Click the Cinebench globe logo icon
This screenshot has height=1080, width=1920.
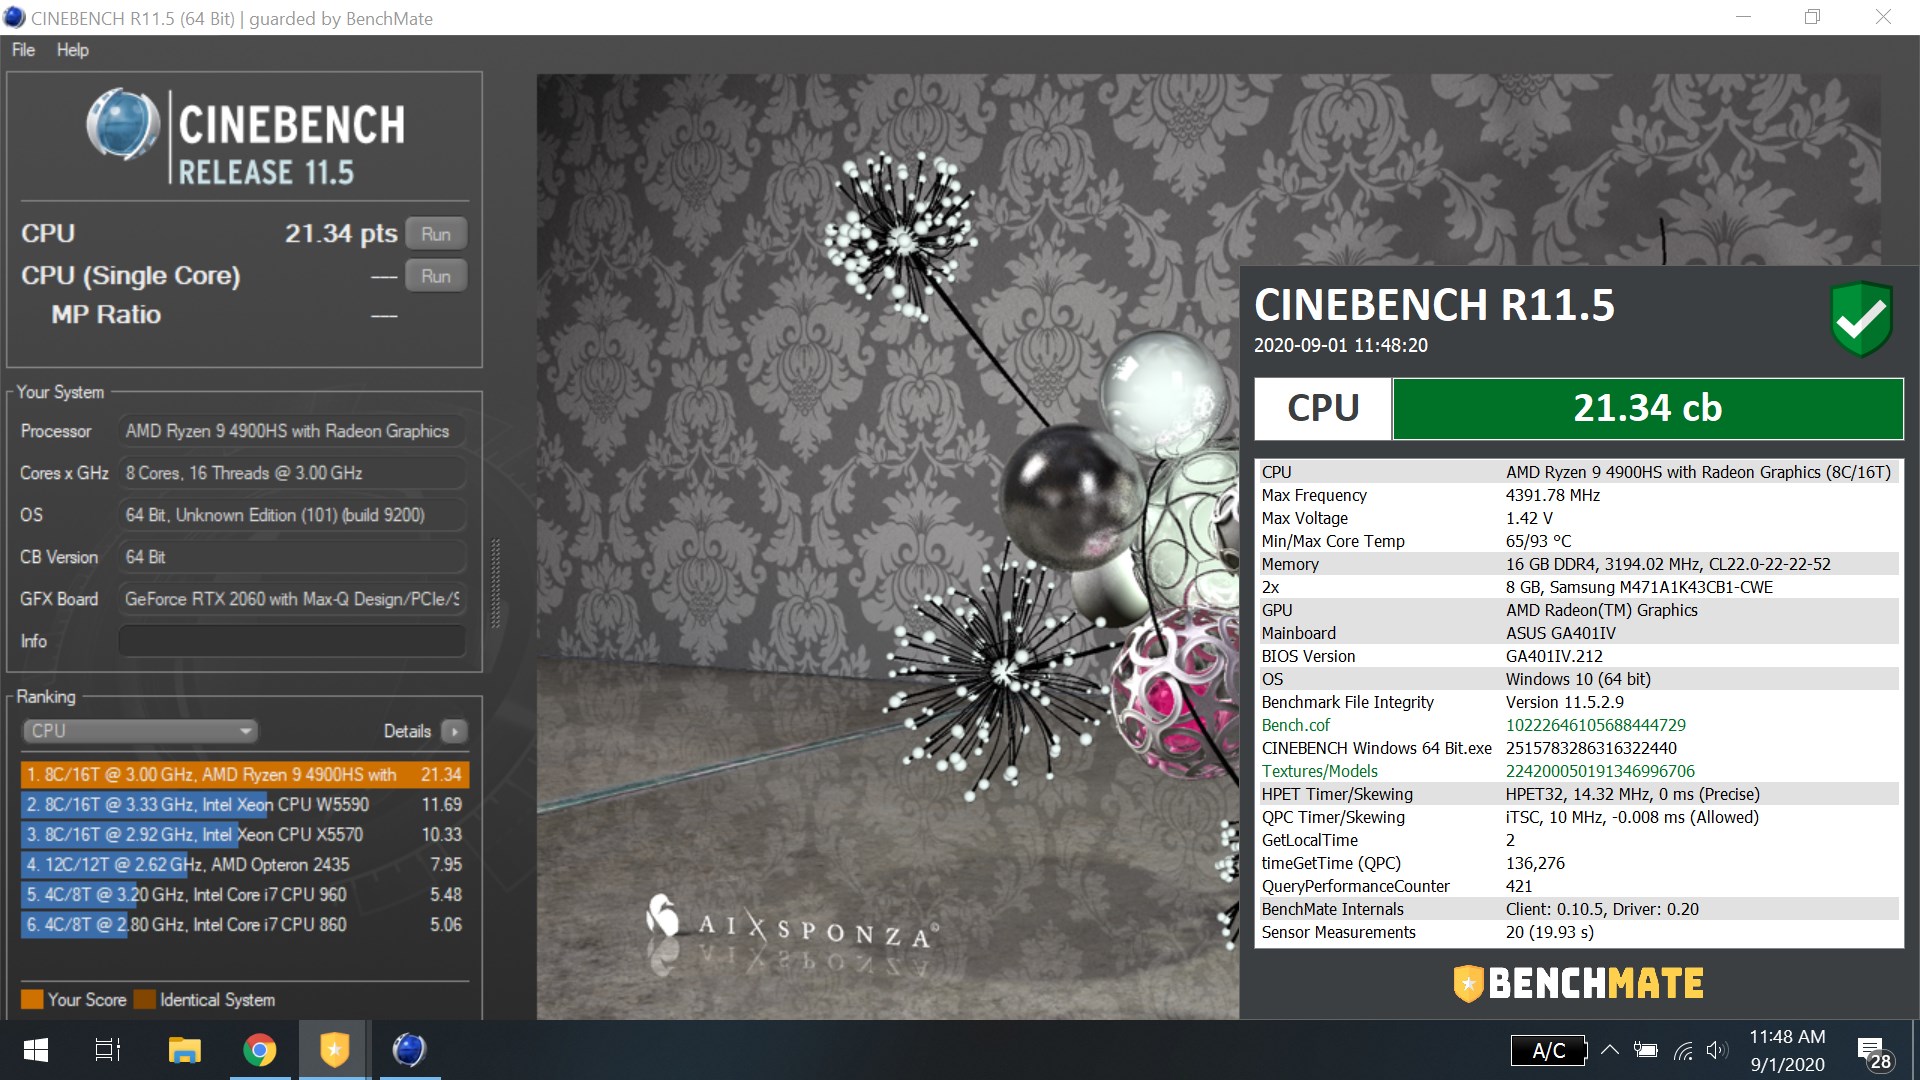(123, 125)
